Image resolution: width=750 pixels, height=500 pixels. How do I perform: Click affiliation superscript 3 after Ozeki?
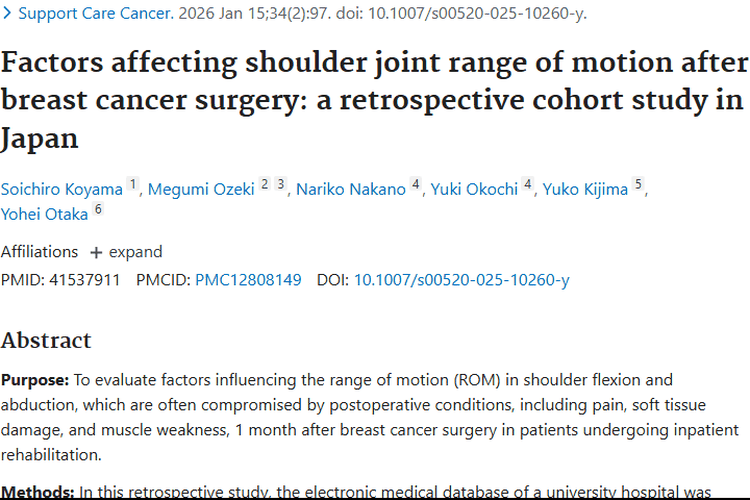(281, 185)
